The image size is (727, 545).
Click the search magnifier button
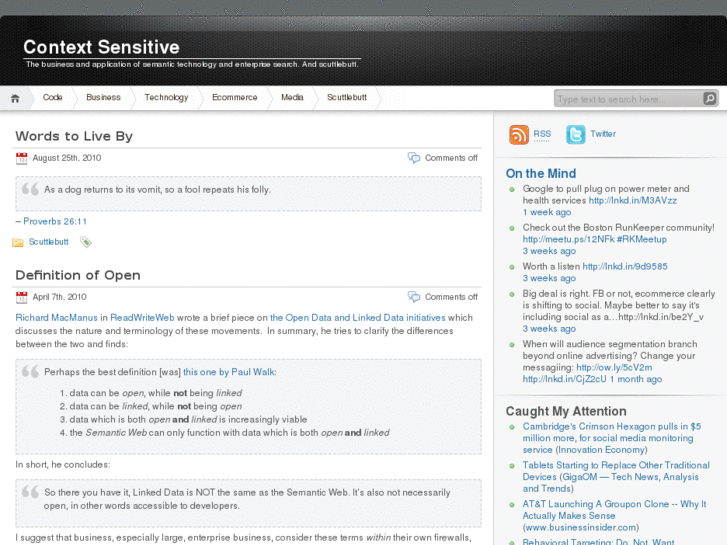709,98
